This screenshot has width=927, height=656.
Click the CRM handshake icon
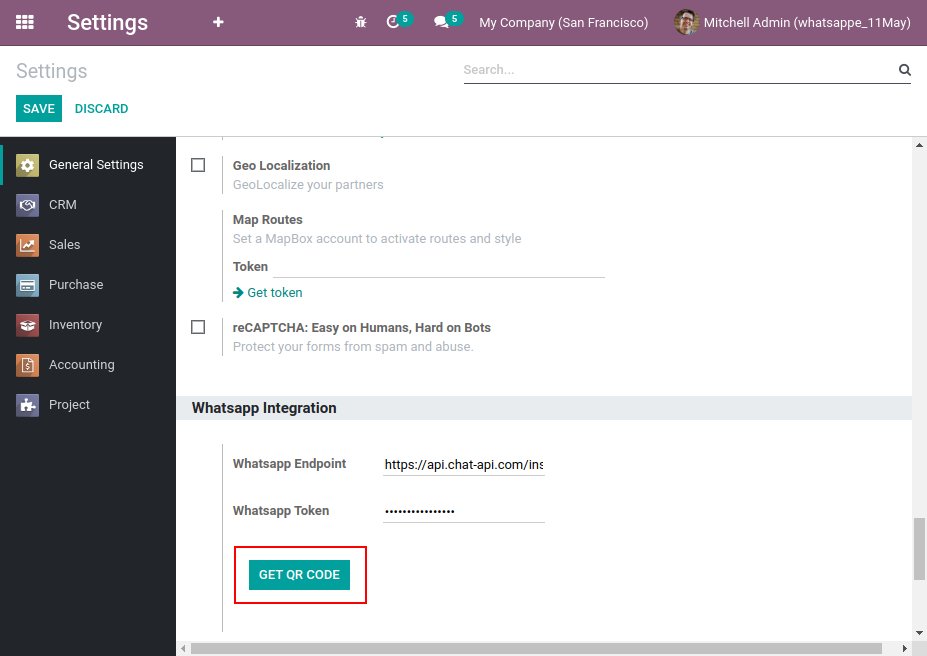pos(27,205)
